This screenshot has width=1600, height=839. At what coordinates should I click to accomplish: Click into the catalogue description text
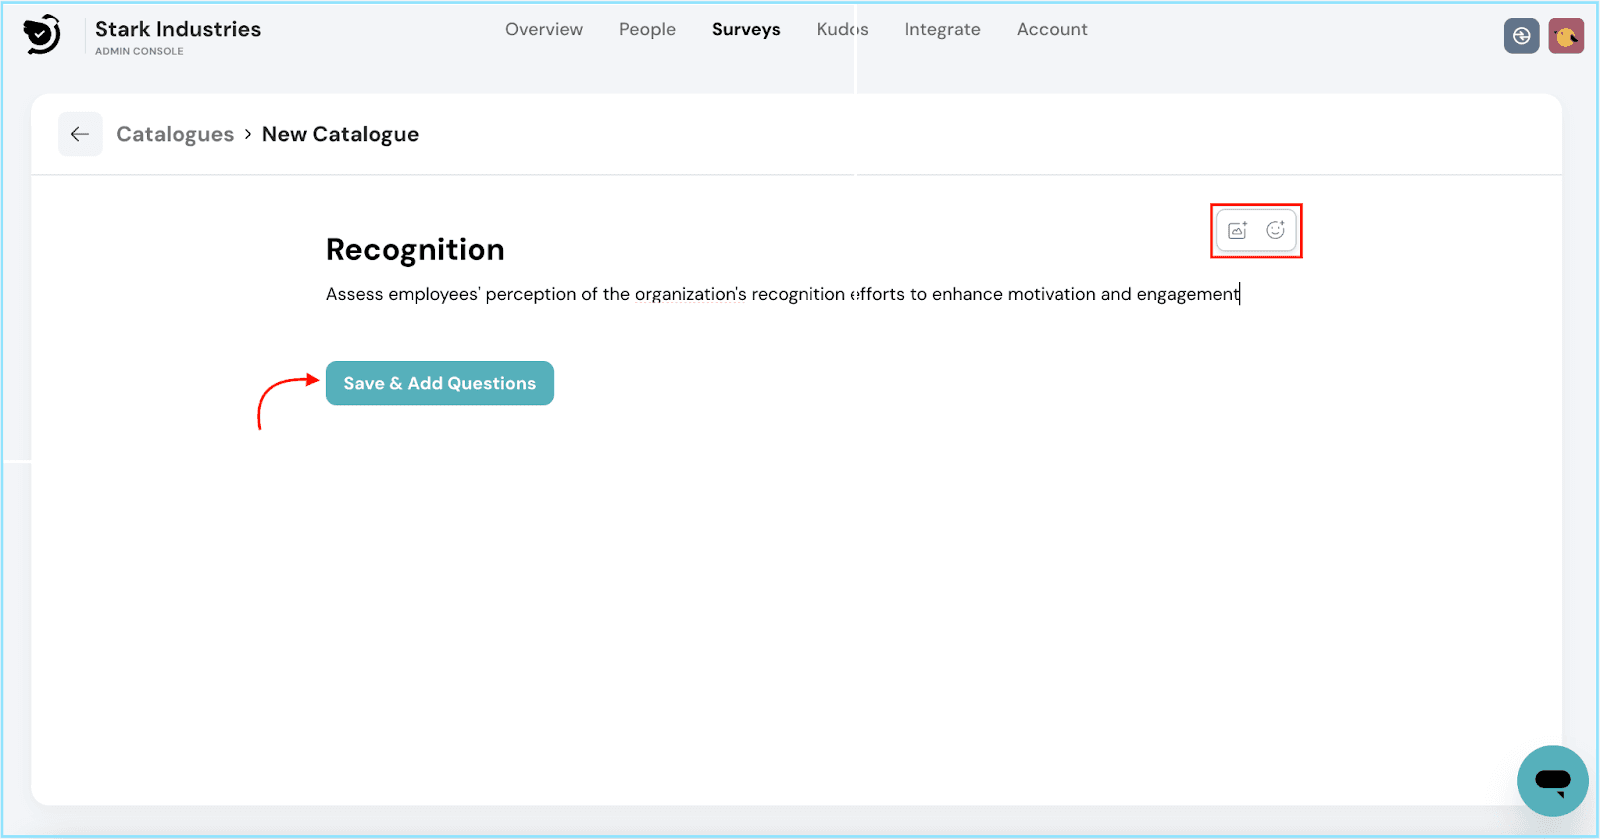click(782, 294)
